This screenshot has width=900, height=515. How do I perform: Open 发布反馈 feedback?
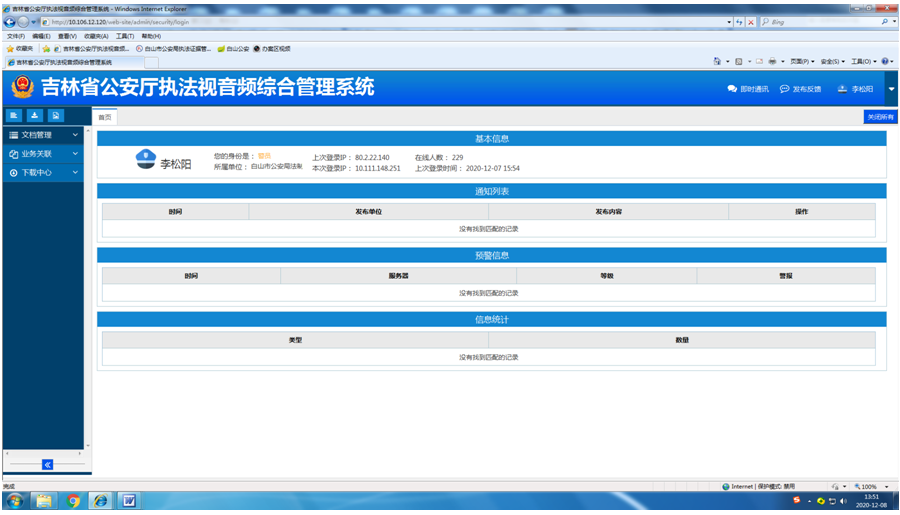coord(800,89)
